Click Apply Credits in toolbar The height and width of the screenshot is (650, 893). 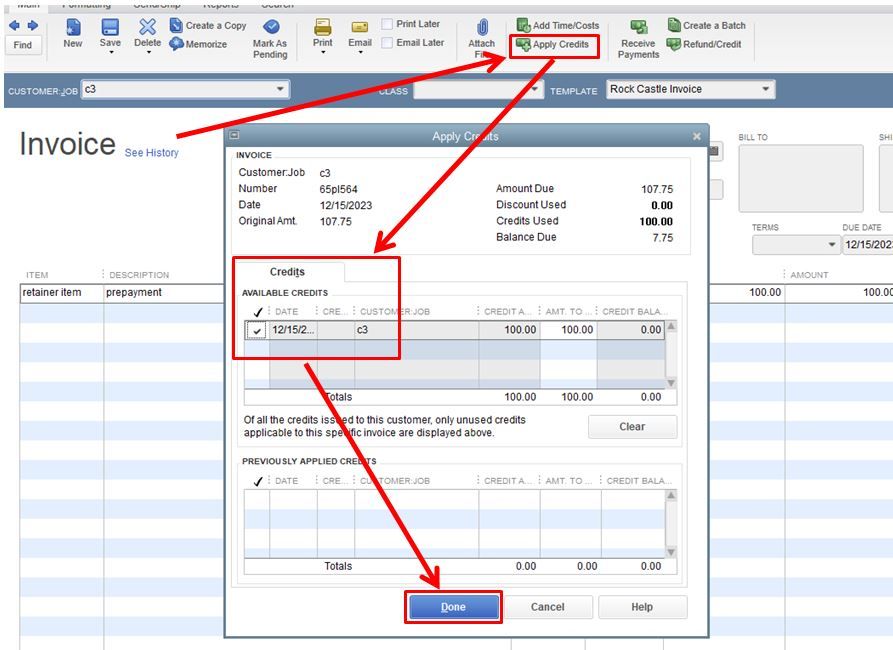tap(554, 44)
